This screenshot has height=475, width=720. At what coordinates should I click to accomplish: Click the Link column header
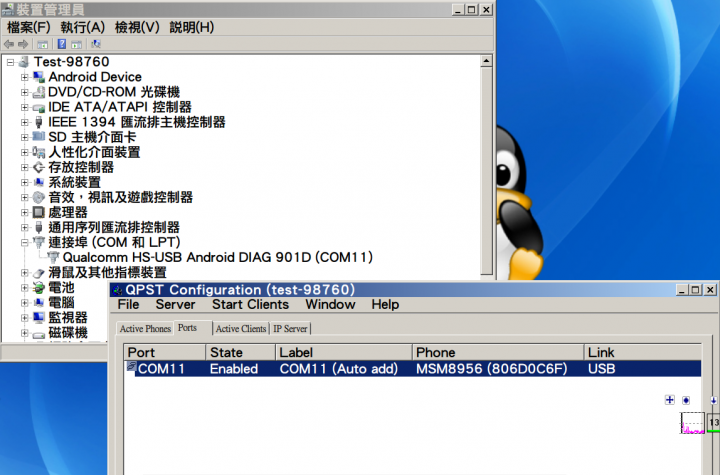pyautogui.click(x=643, y=352)
